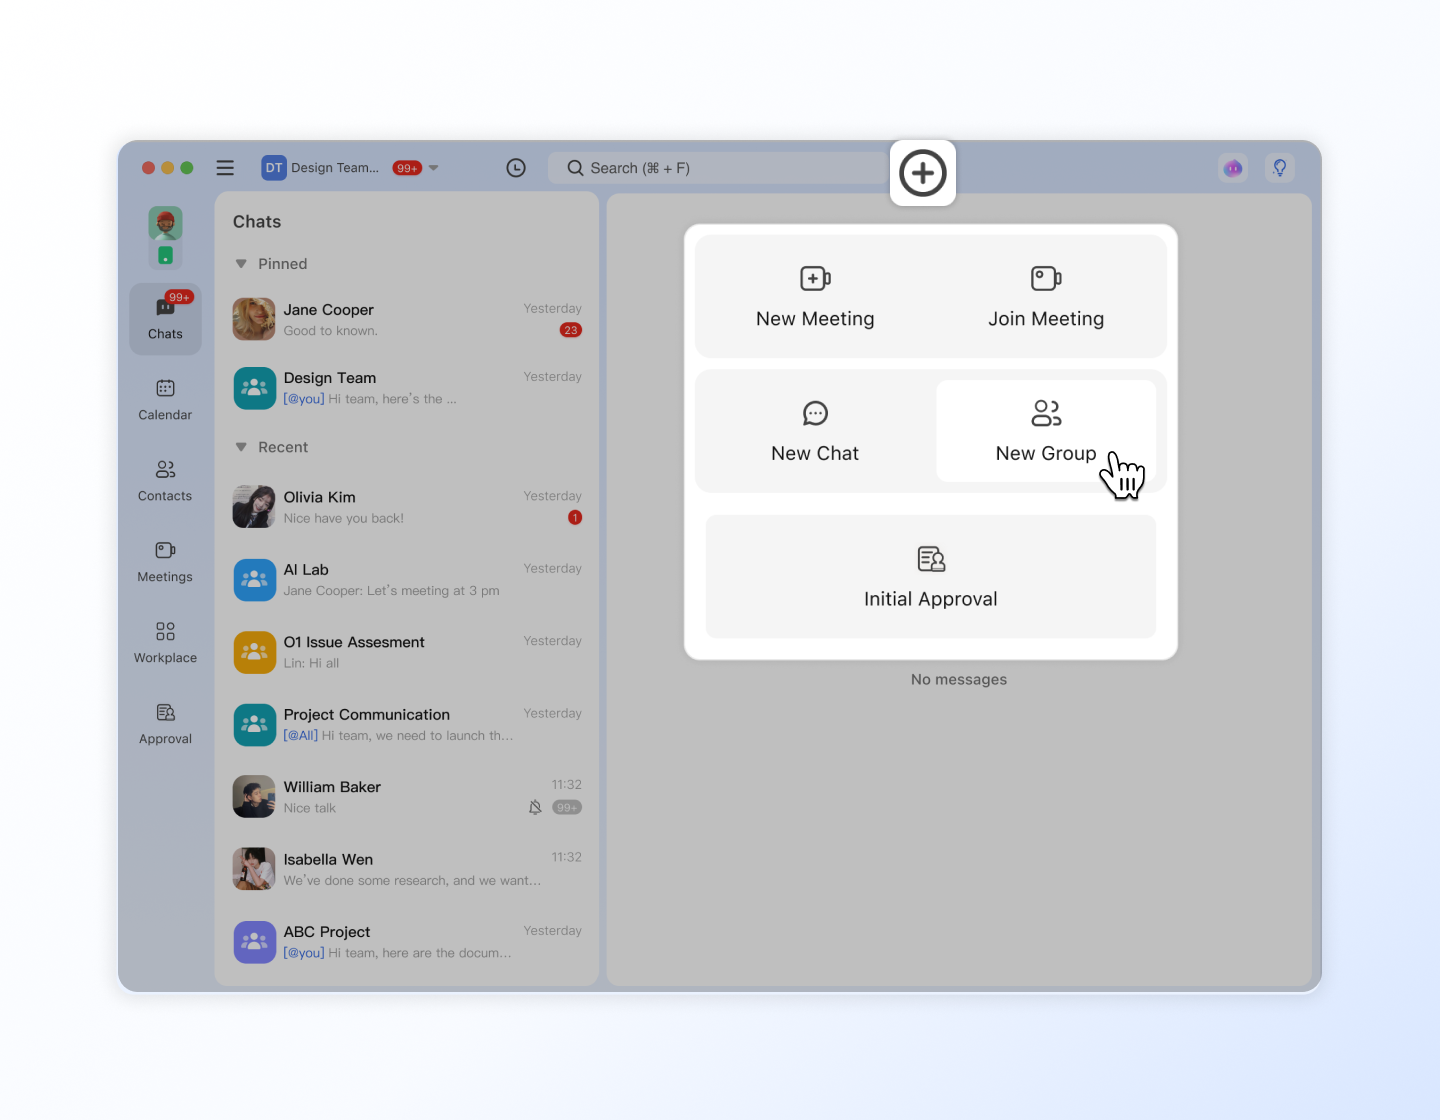Start an Initial Approval

[930, 577]
